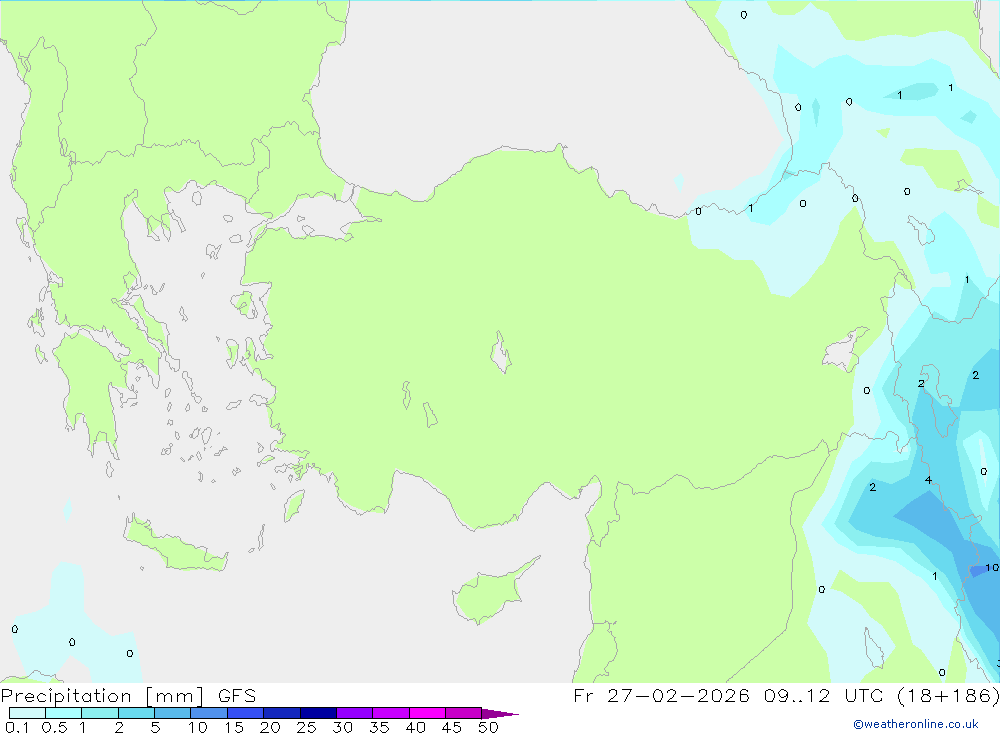This screenshot has width=1000, height=733.
Task: Click the 40–45 mm magenta legend swatch
Action: coord(427,713)
